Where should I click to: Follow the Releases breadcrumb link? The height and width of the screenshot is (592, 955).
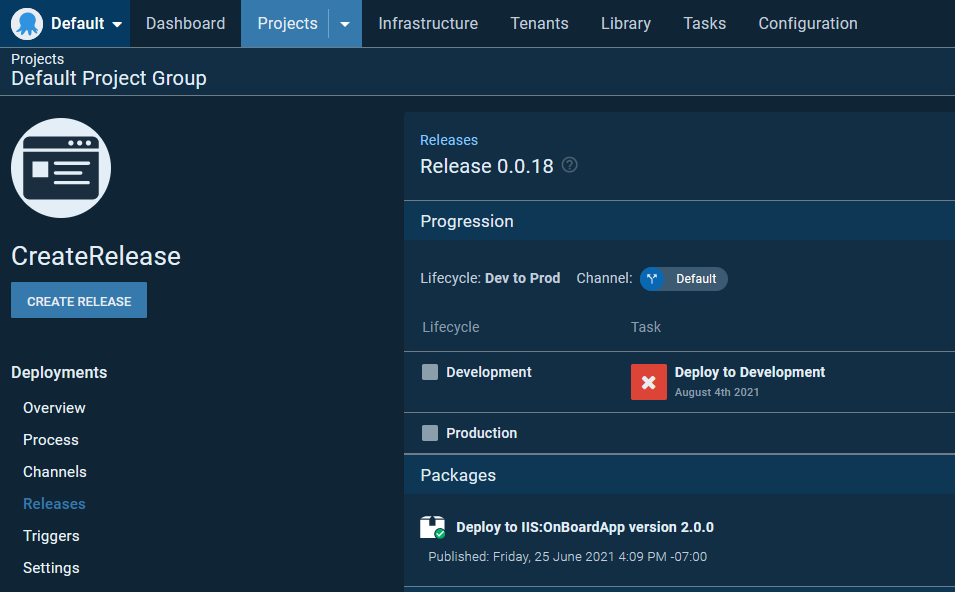tap(449, 140)
